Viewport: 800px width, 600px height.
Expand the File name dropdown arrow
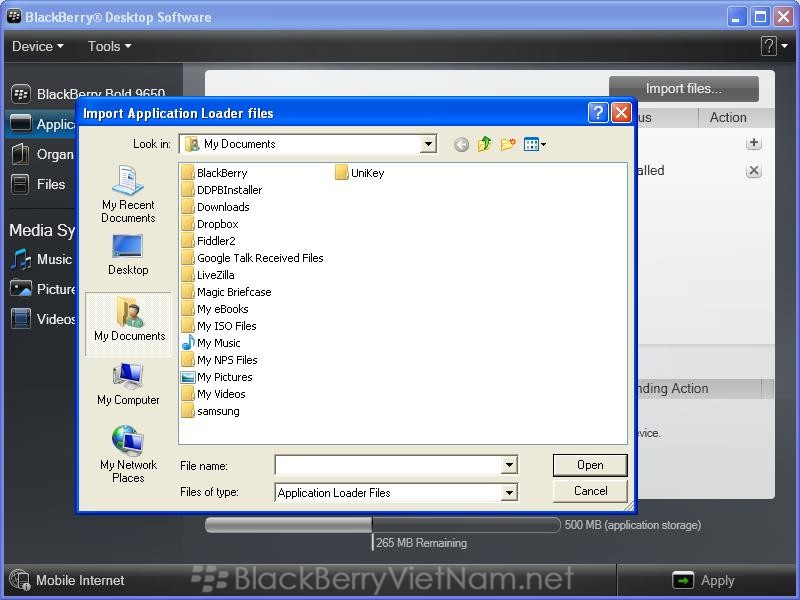coord(509,465)
